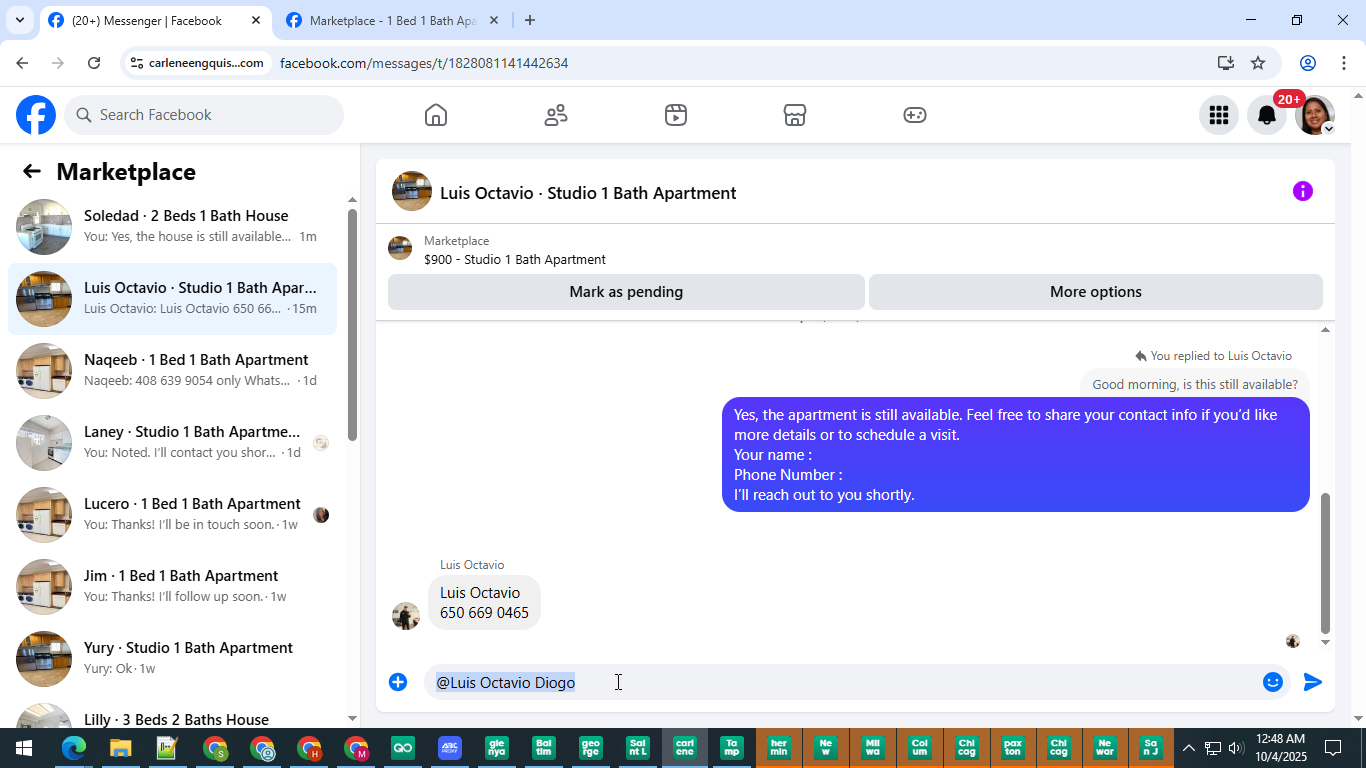Open Lilly 3 Beds 2 Baths House conversation
This screenshot has width=1366, height=768.
tap(173, 712)
